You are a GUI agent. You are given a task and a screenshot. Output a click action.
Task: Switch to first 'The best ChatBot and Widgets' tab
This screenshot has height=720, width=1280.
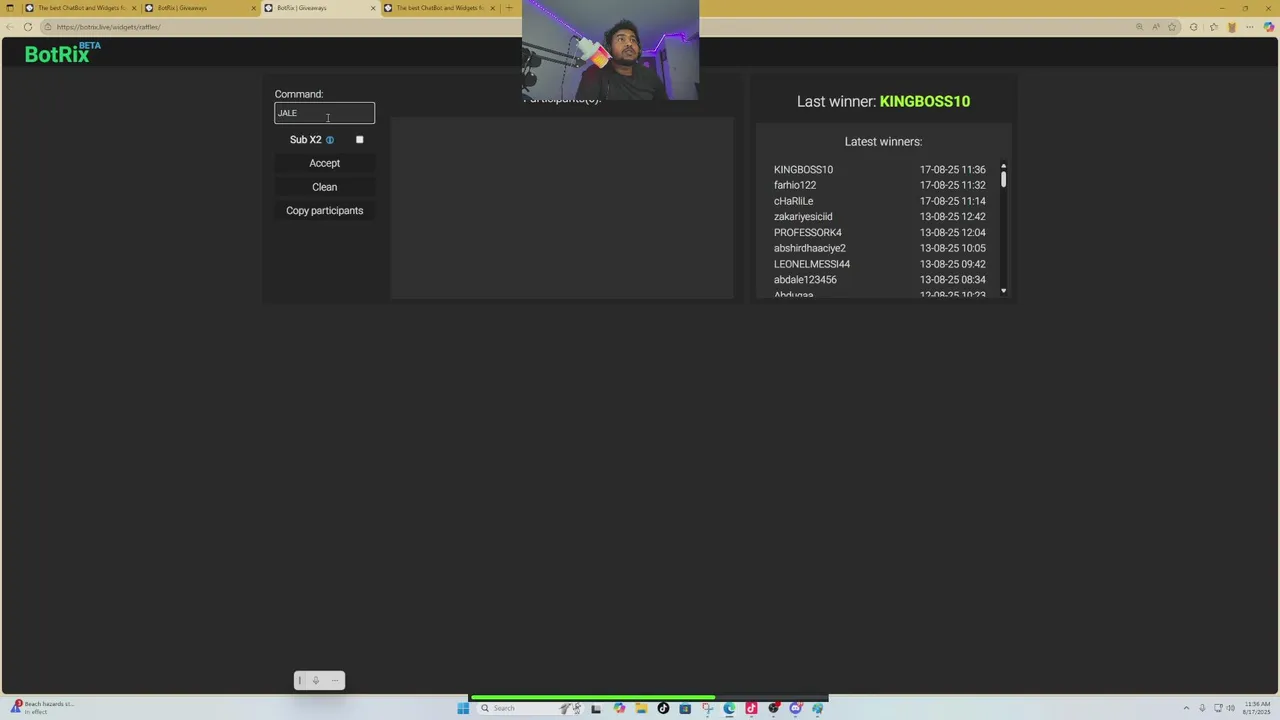point(80,8)
